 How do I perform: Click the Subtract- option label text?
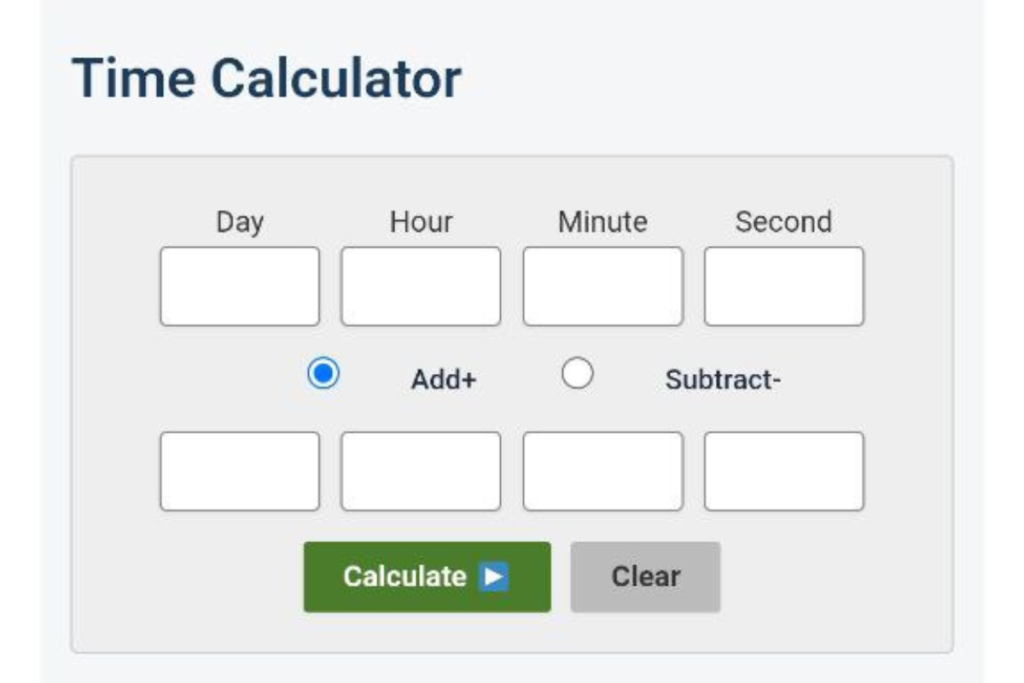click(723, 380)
